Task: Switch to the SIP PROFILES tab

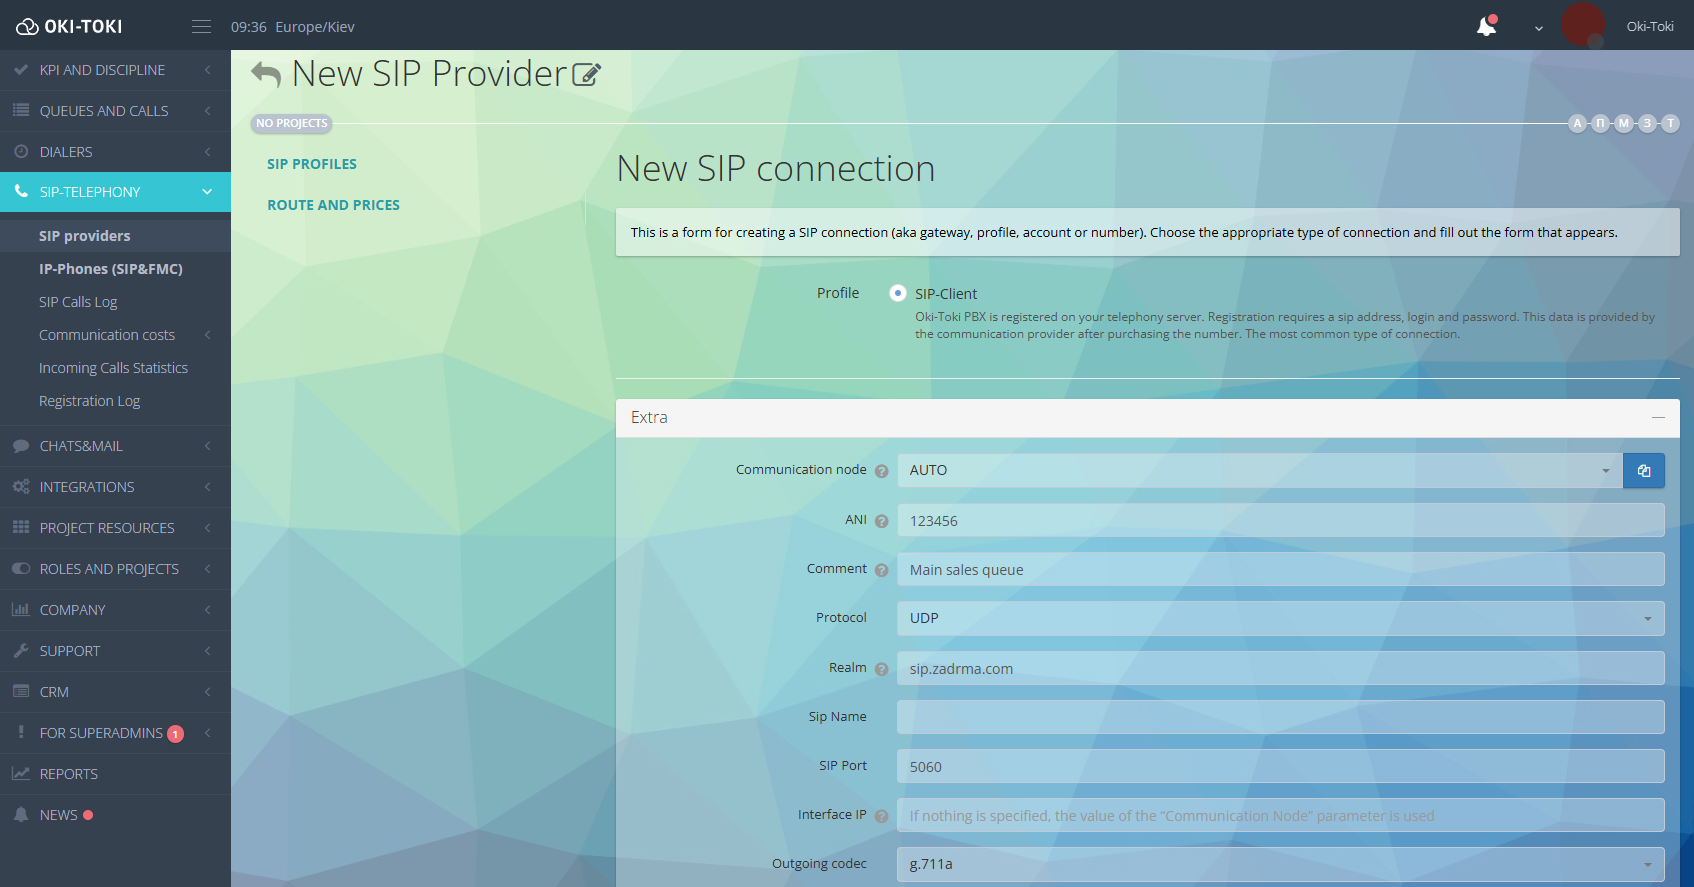Action: pyautogui.click(x=312, y=164)
